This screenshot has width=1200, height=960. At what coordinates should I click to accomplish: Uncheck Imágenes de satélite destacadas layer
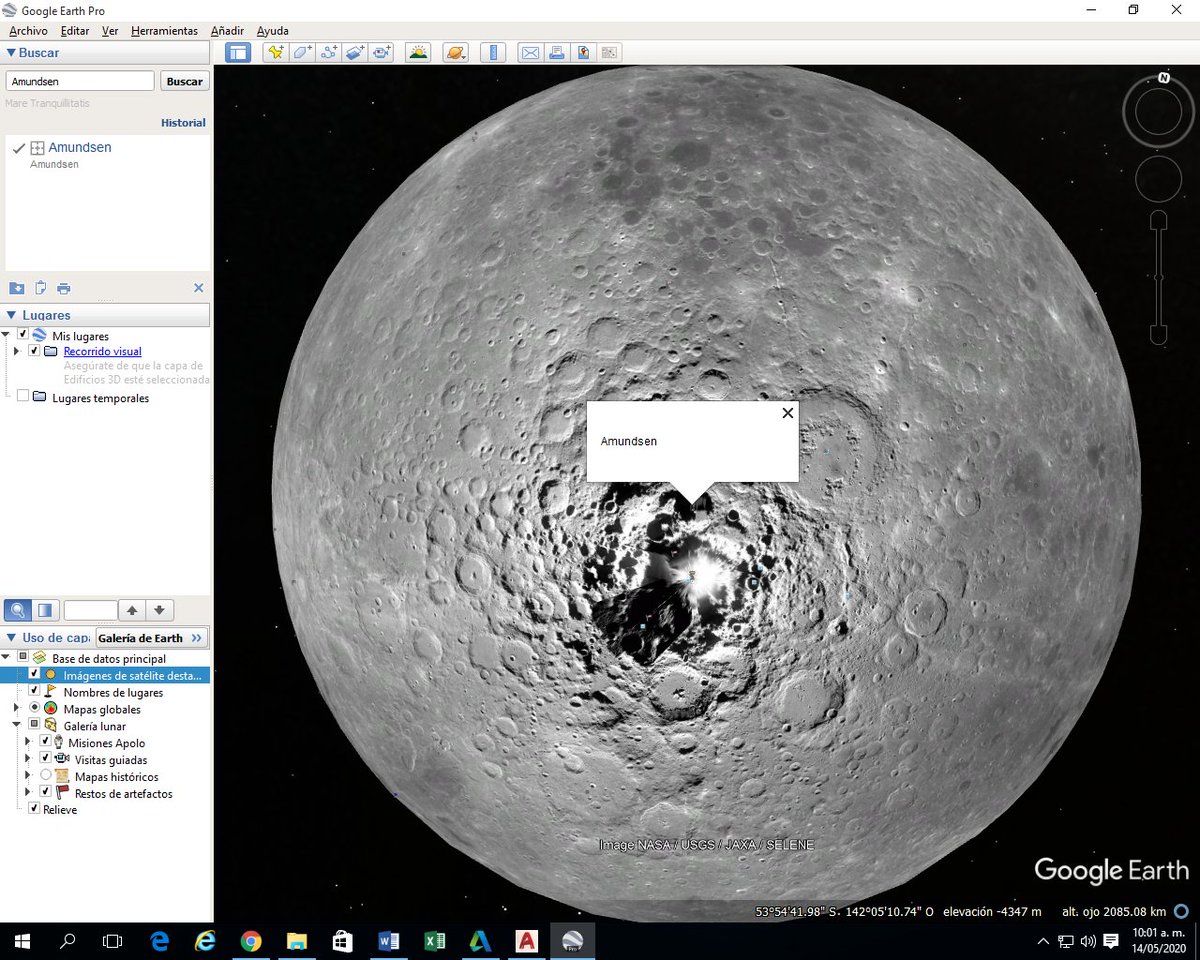pos(34,674)
